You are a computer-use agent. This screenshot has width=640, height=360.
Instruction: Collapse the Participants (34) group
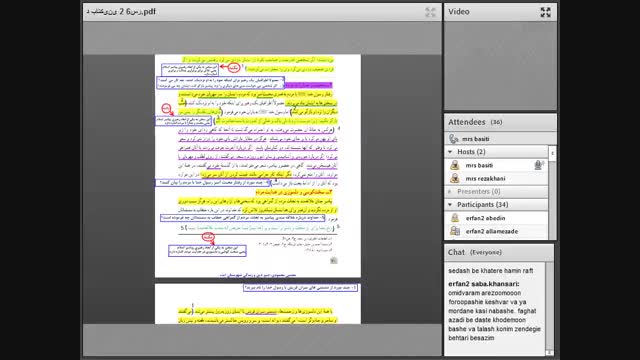450,204
